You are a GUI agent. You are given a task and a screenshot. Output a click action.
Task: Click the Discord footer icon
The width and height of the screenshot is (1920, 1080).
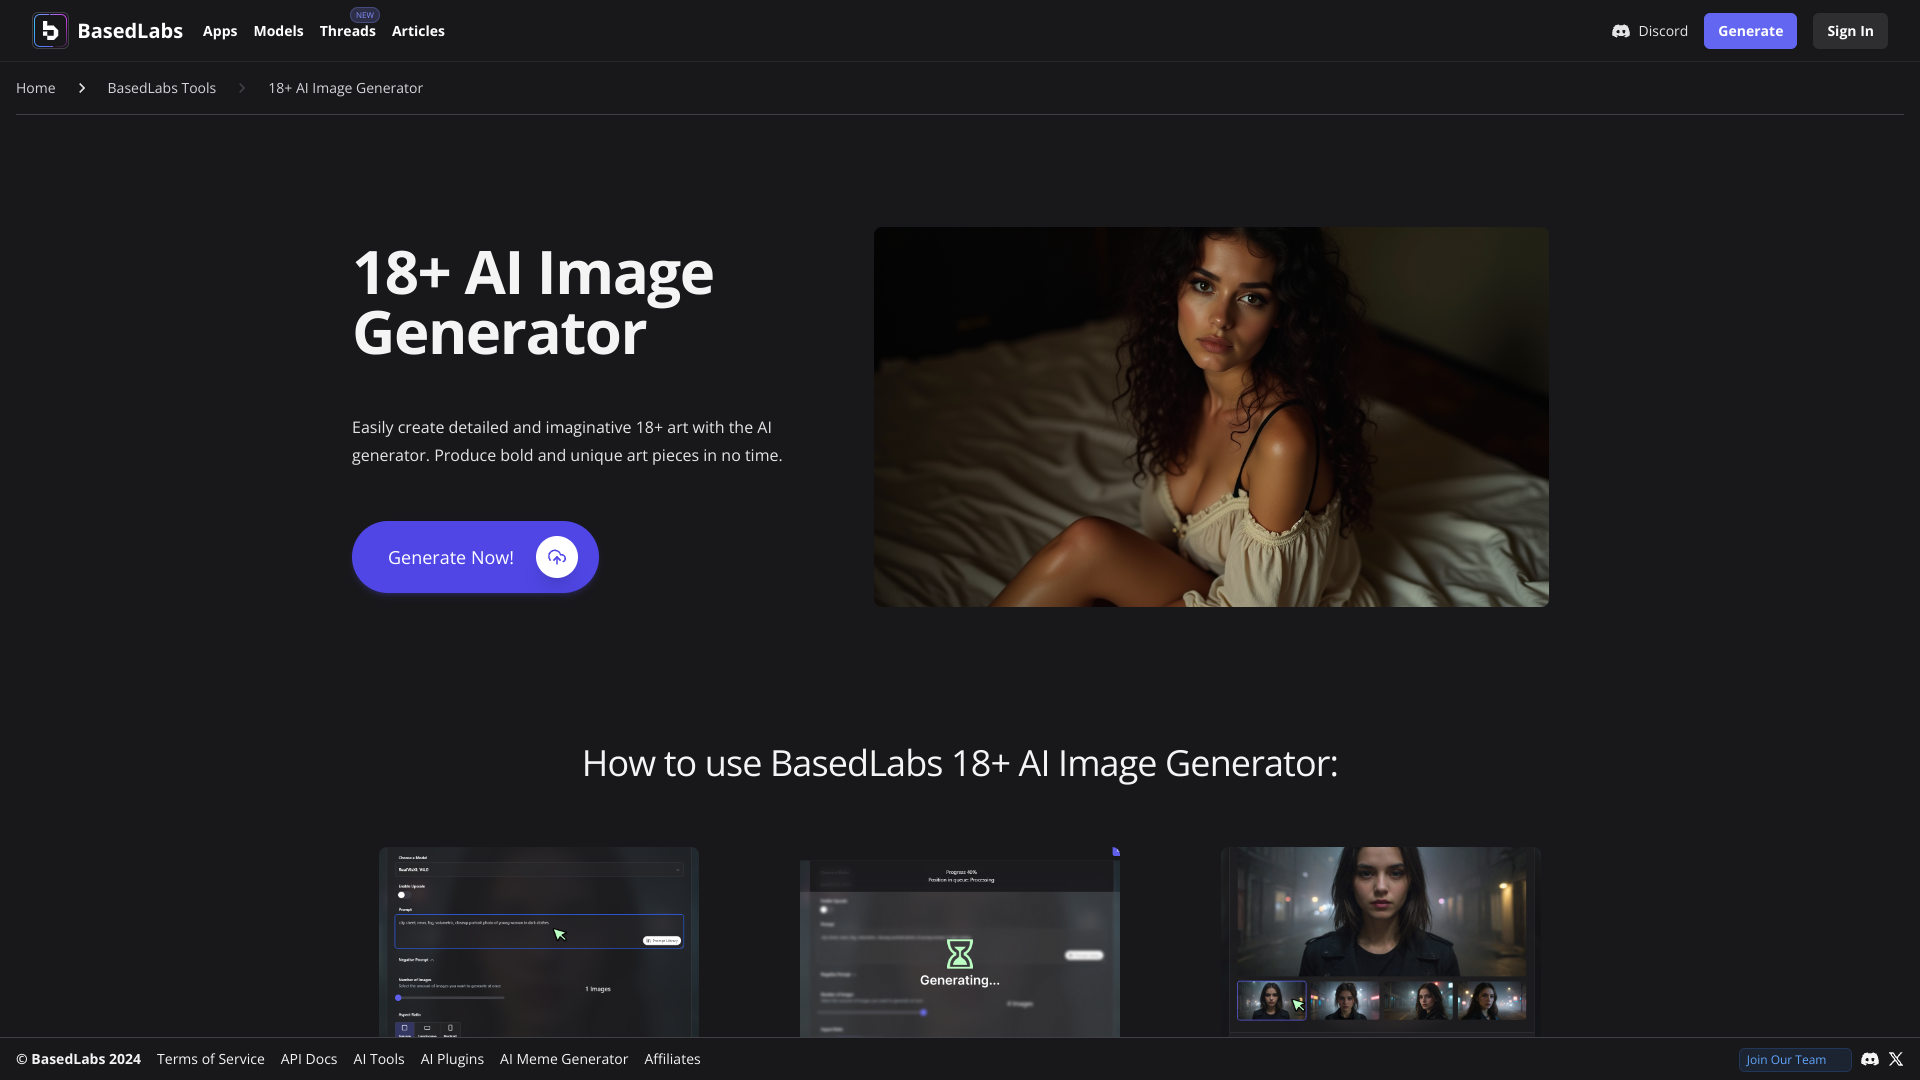click(1871, 1058)
